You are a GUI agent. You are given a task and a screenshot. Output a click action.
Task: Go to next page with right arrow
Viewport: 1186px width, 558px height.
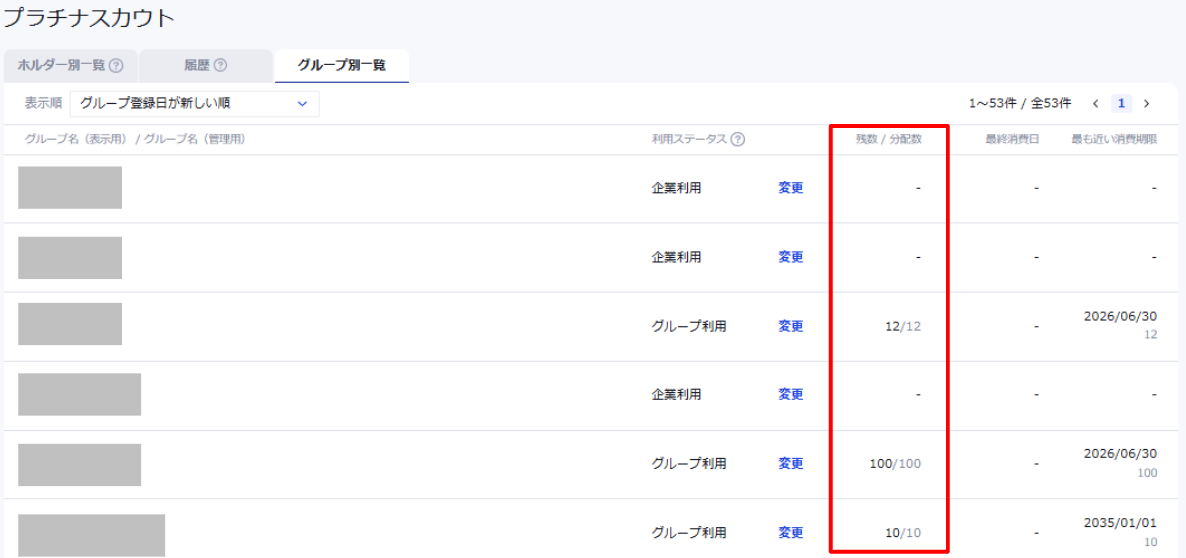[x=1146, y=104]
